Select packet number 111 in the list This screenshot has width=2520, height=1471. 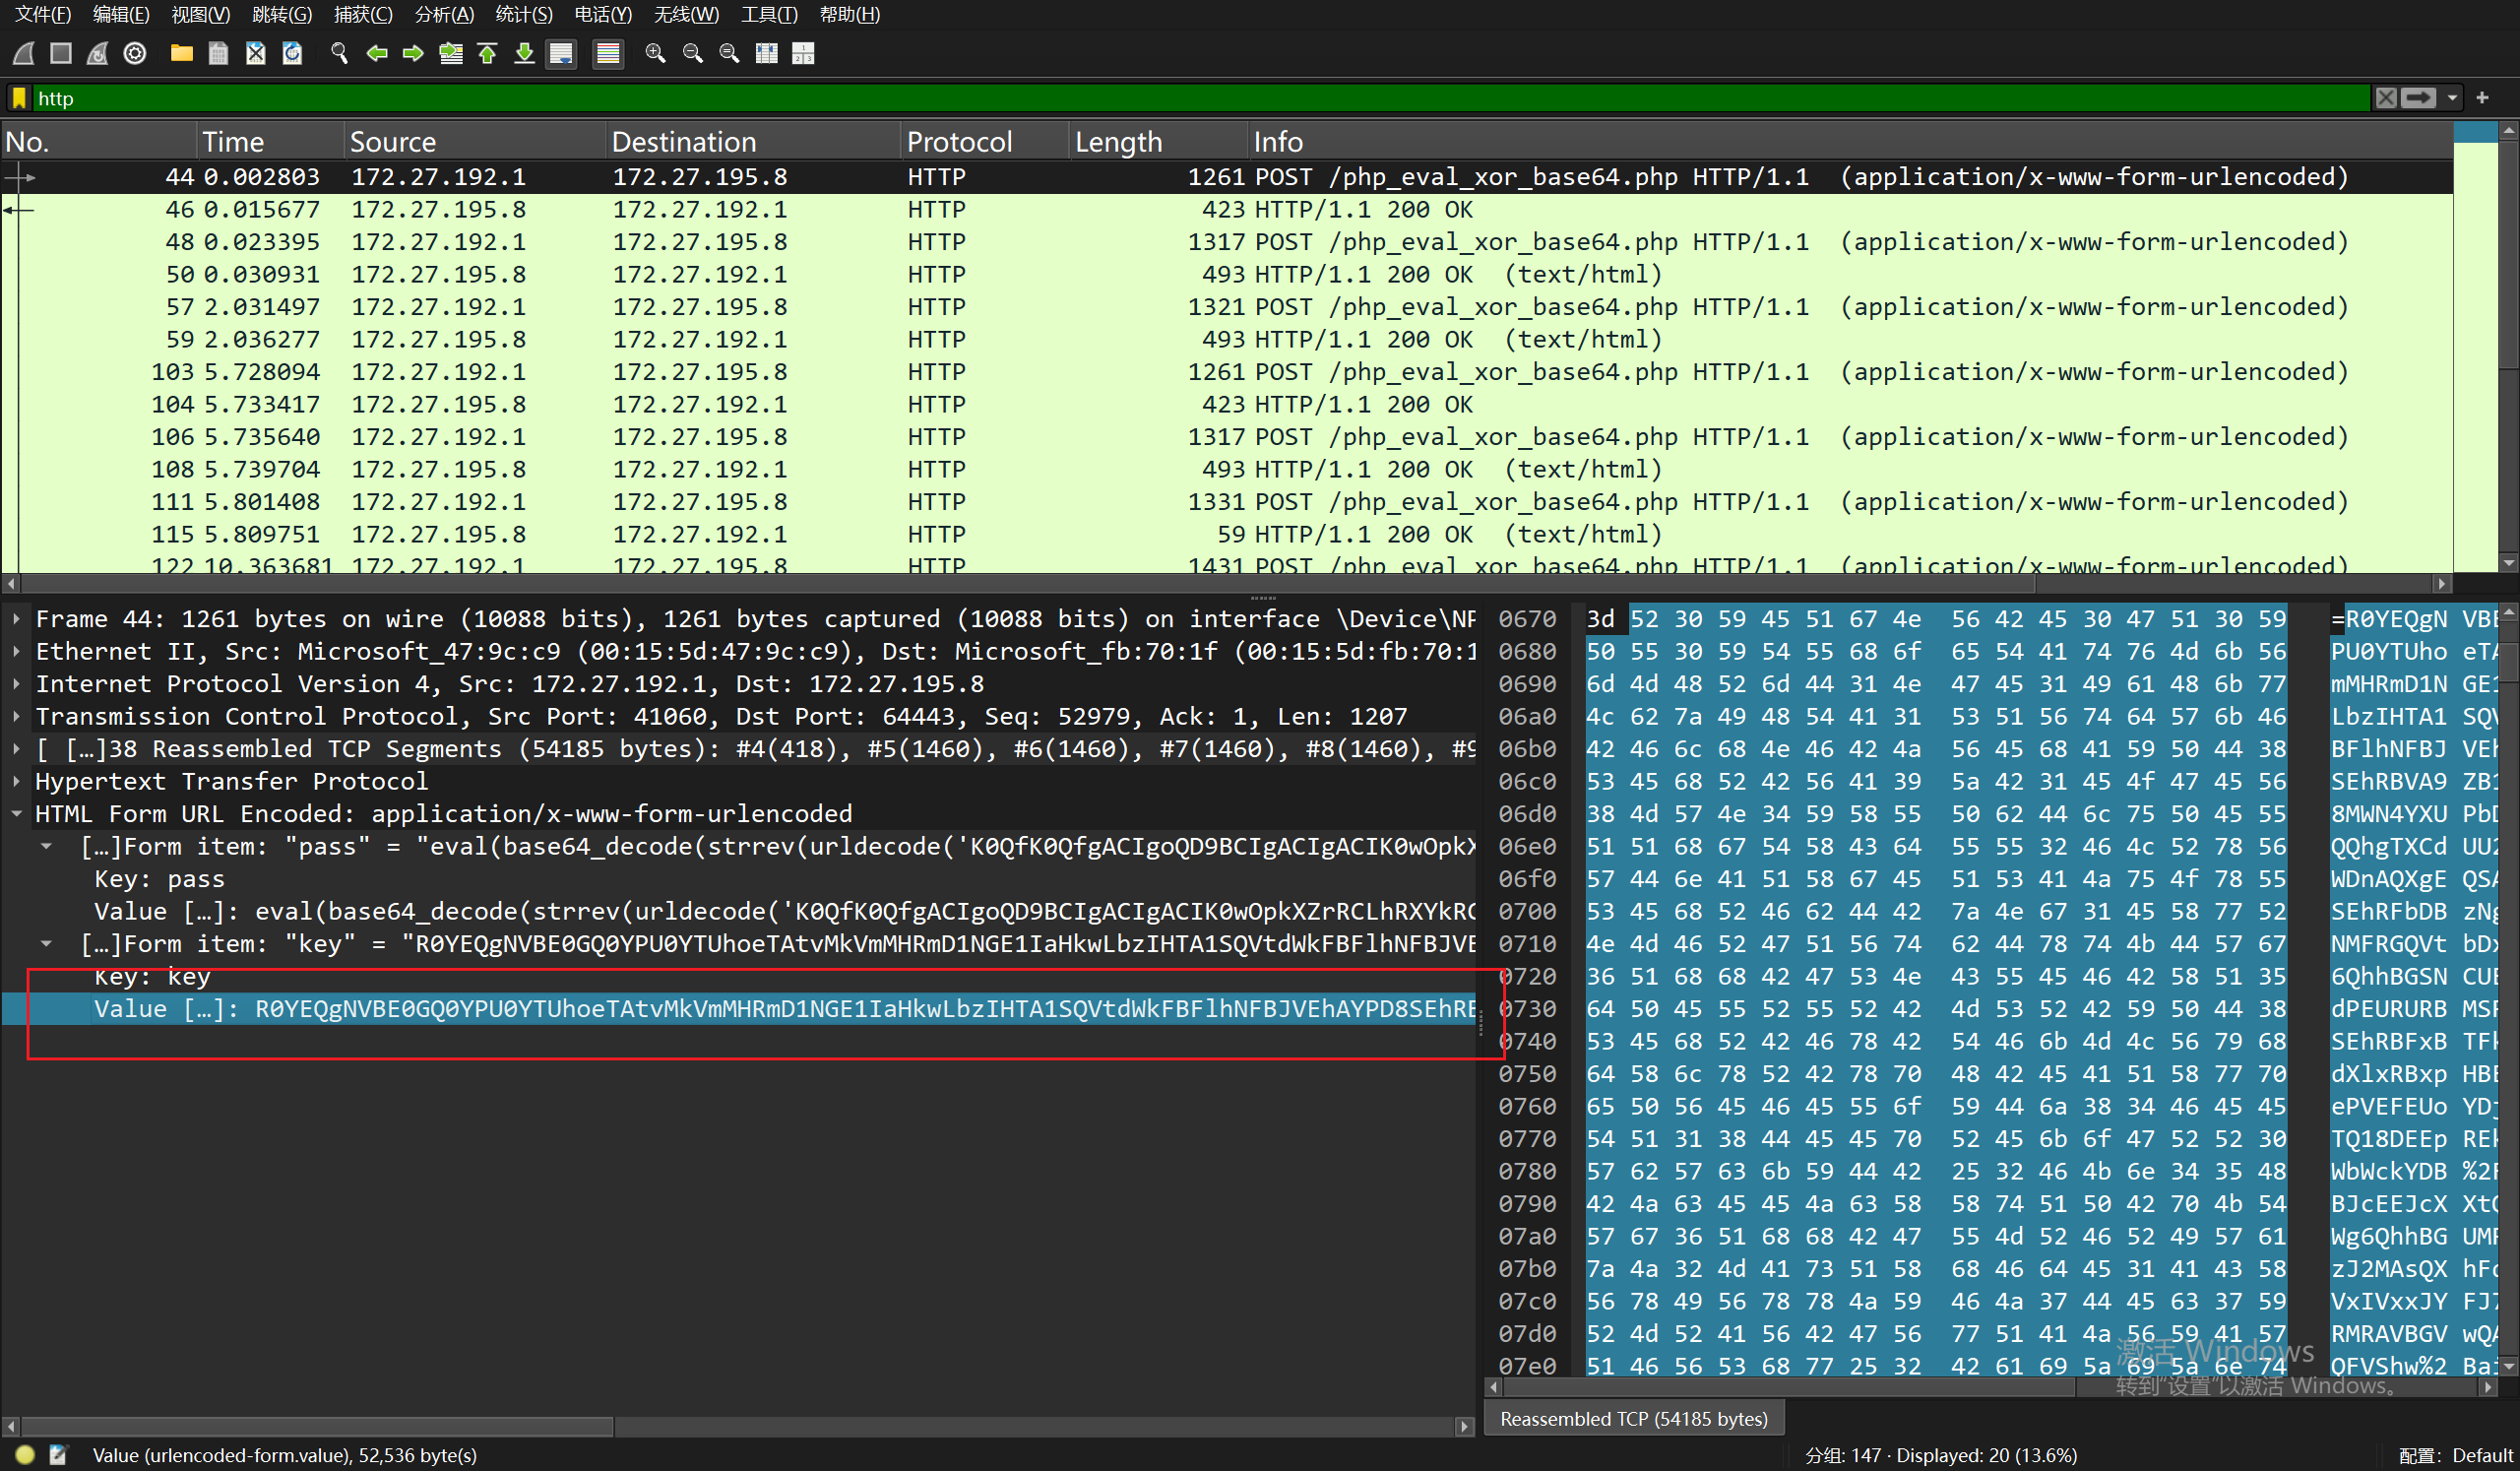700,502
